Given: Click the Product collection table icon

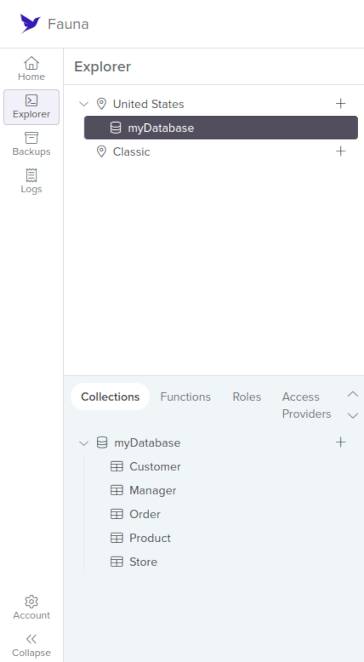Looking at the screenshot, I should pyautogui.click(x=117, y=538).
